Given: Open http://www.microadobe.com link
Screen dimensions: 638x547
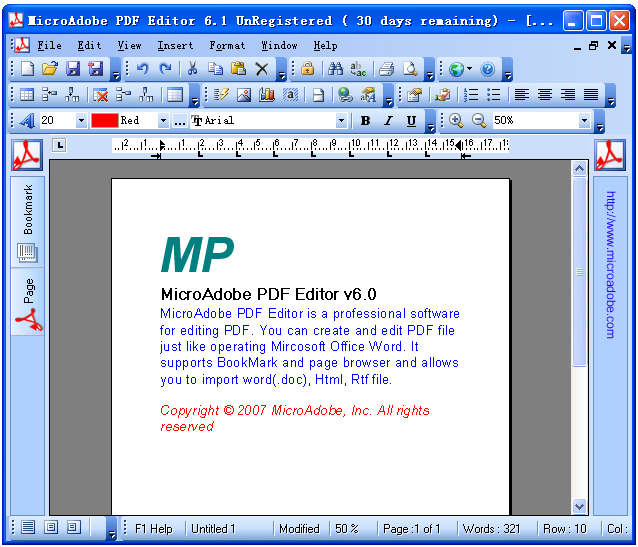Looking at the screenshot, I should click(610, 265).
